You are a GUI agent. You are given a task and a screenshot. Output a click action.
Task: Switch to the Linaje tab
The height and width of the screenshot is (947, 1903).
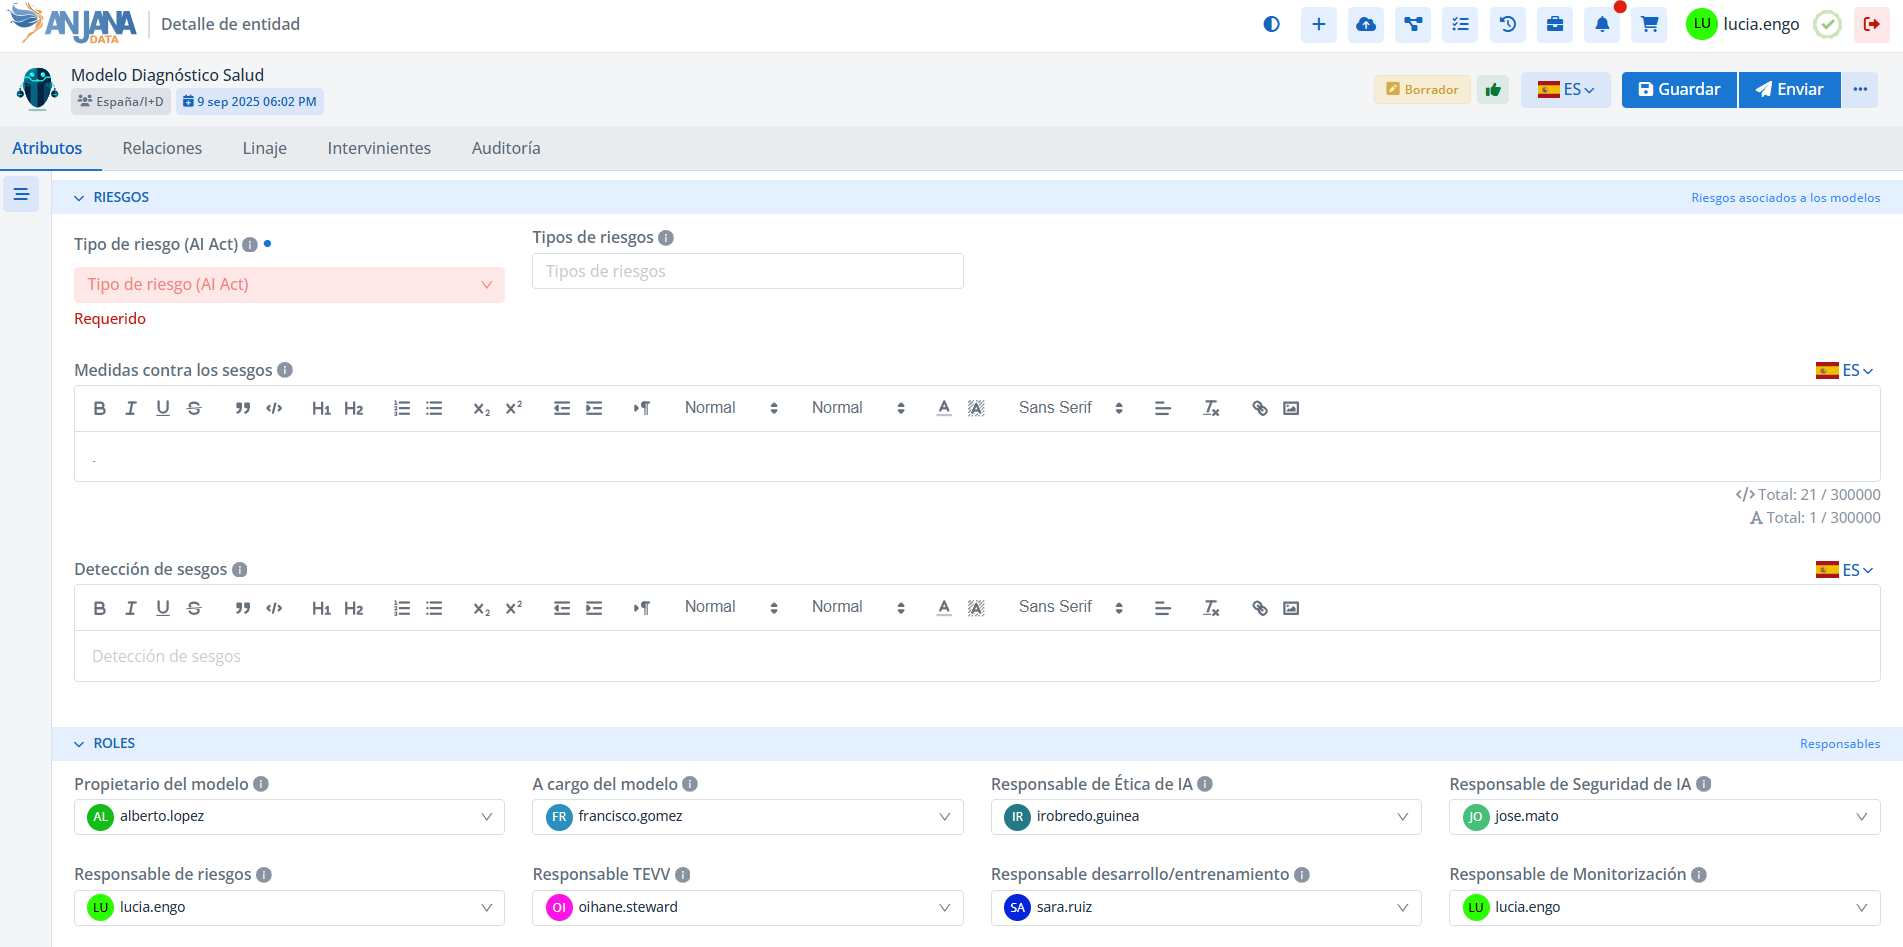(x=264, y=148)
